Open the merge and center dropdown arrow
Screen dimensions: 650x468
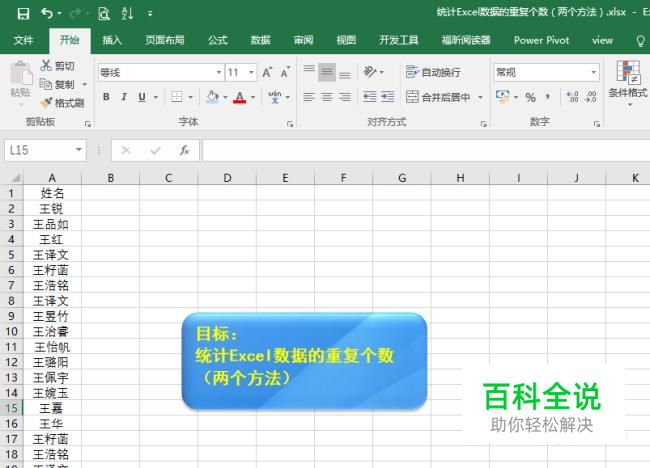click(480, 97)
